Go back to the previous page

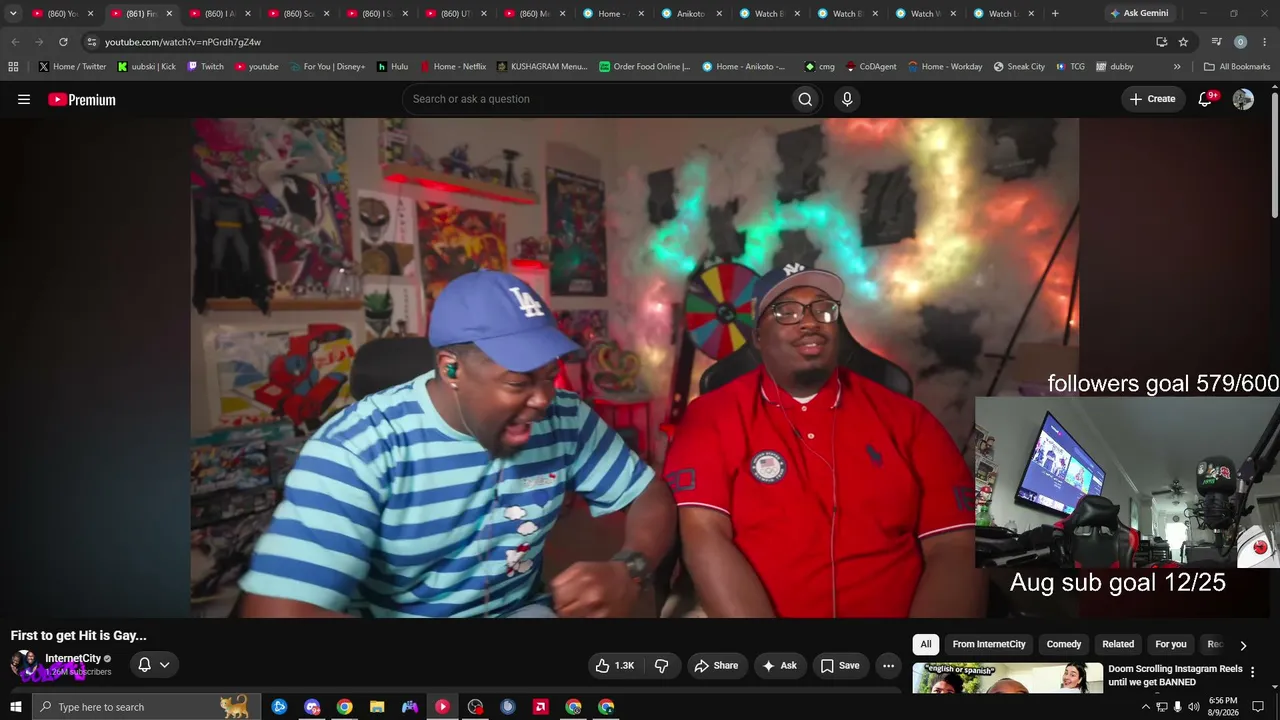15,42
